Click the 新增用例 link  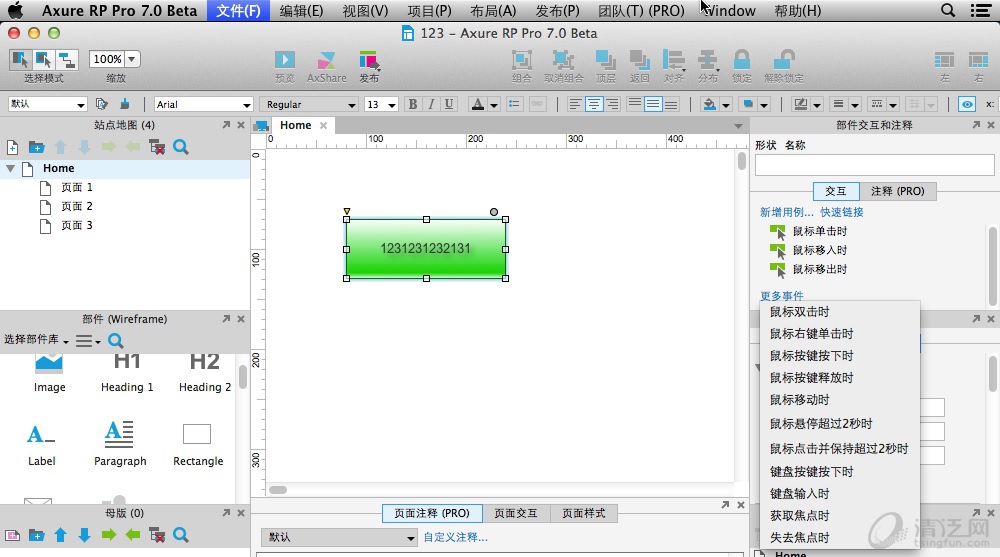pyautogui.click(x=786, y=212)
